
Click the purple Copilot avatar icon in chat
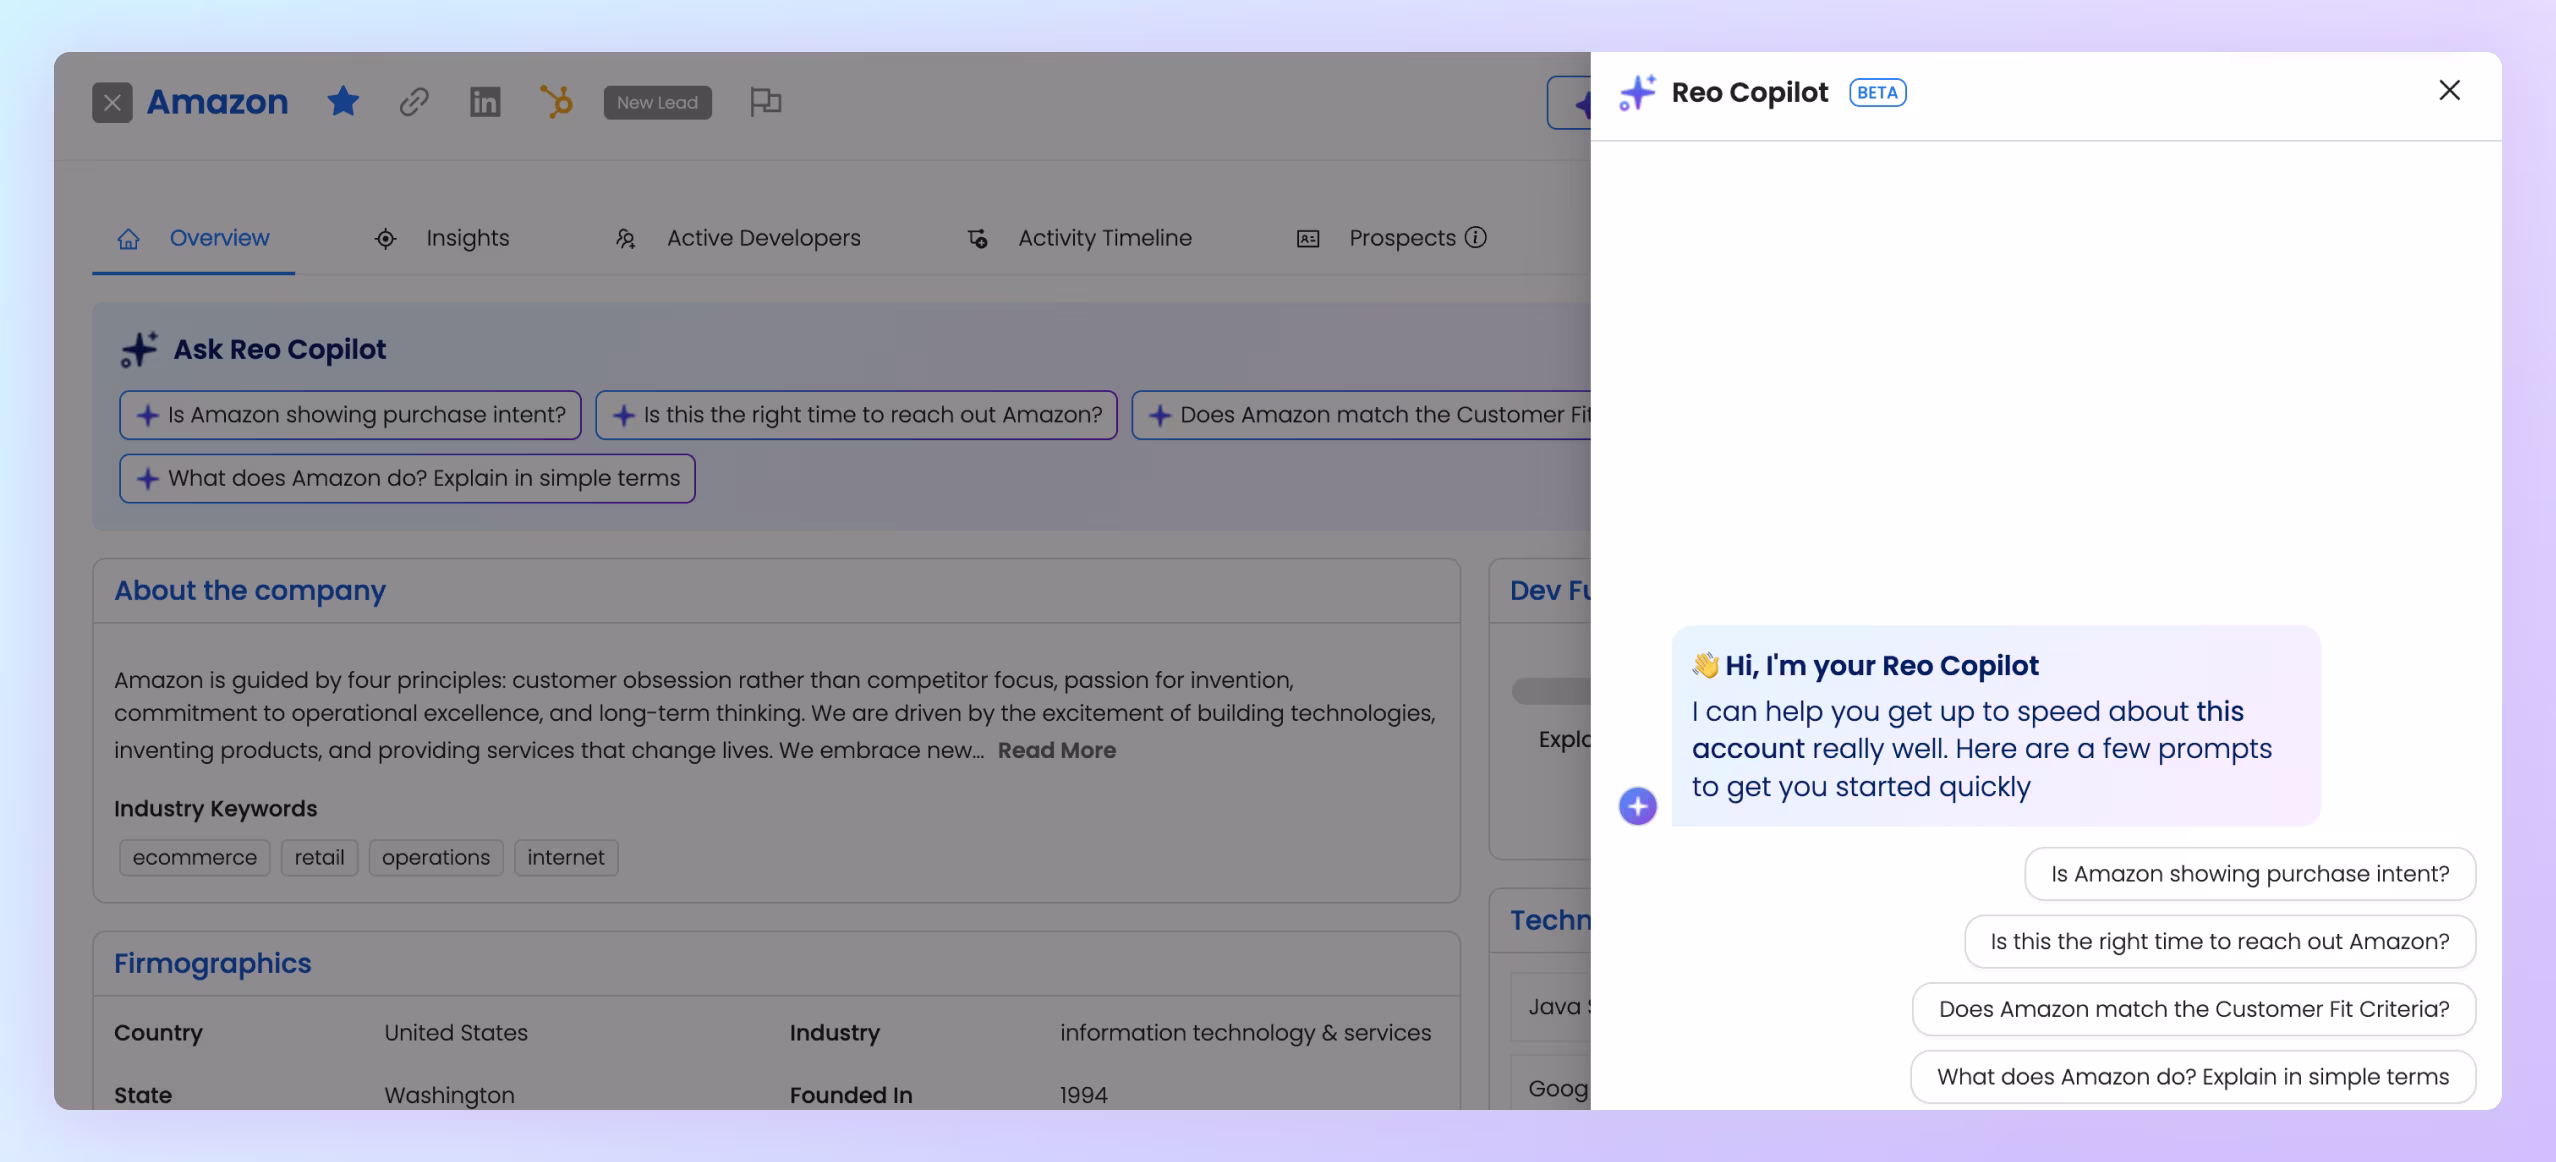1637,805
